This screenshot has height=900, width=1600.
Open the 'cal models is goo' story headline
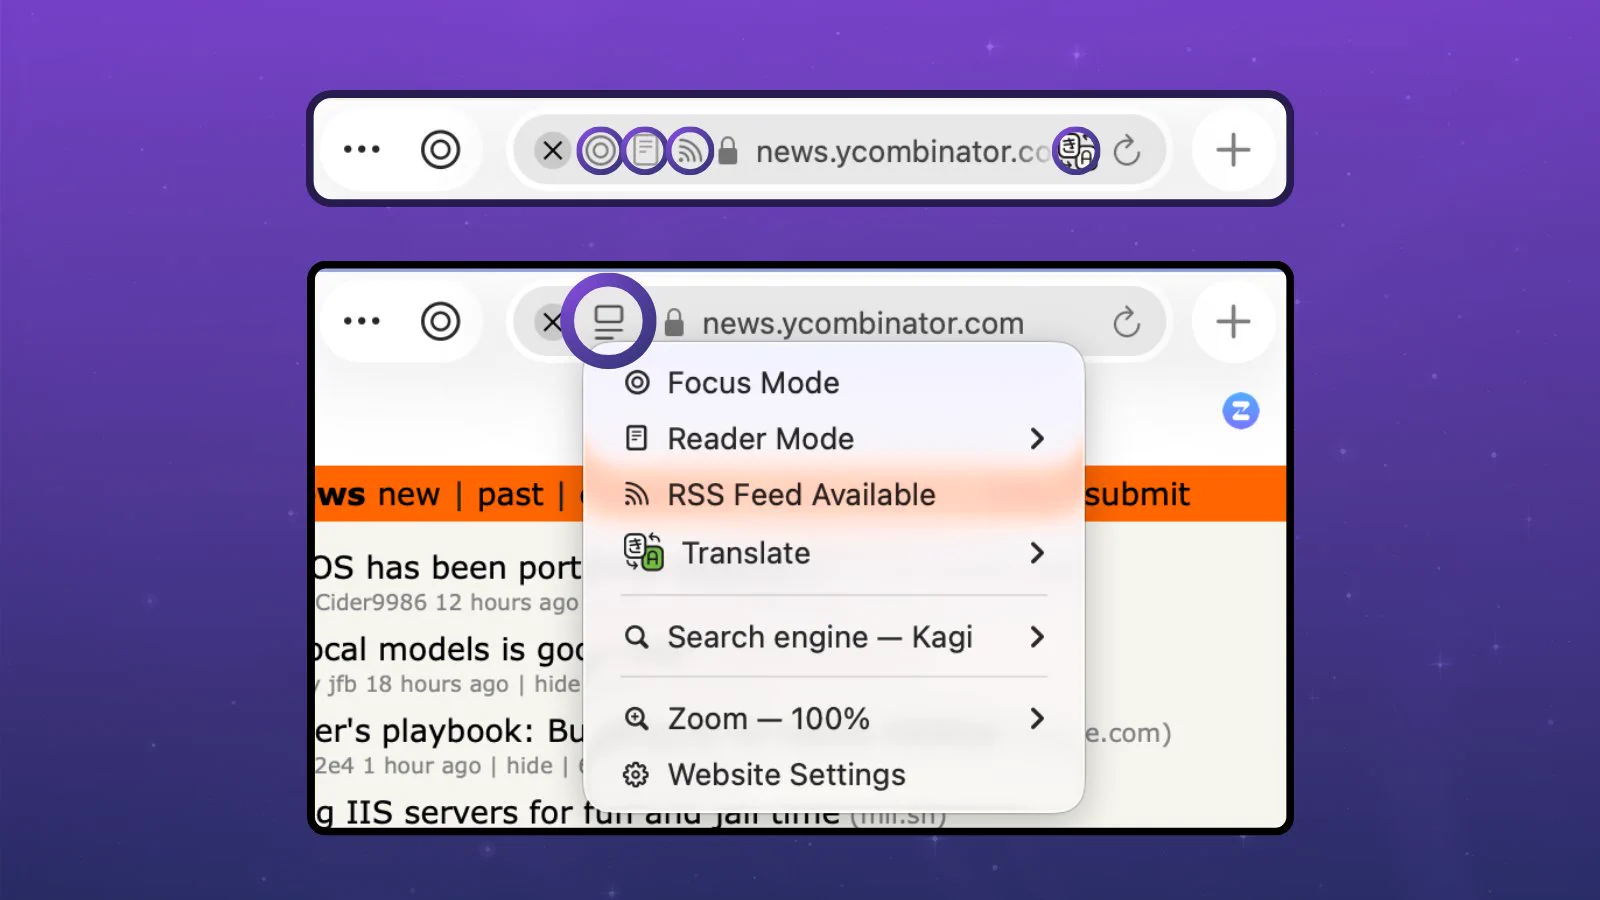pos(448,649)
